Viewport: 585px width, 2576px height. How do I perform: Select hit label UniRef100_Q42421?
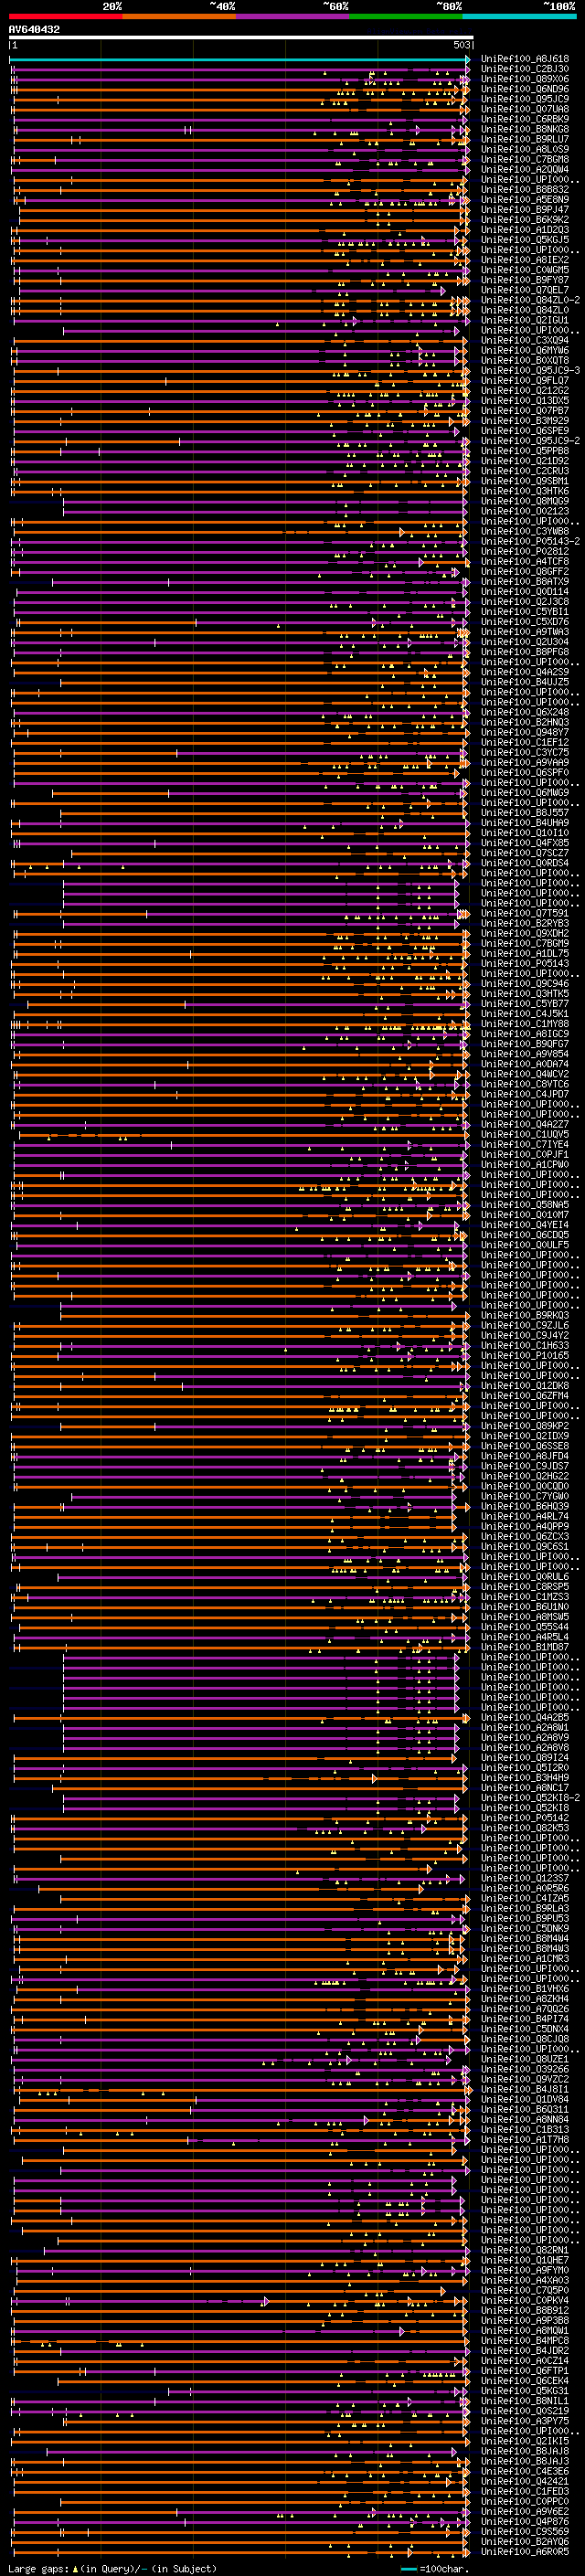tap(525, 2481)
